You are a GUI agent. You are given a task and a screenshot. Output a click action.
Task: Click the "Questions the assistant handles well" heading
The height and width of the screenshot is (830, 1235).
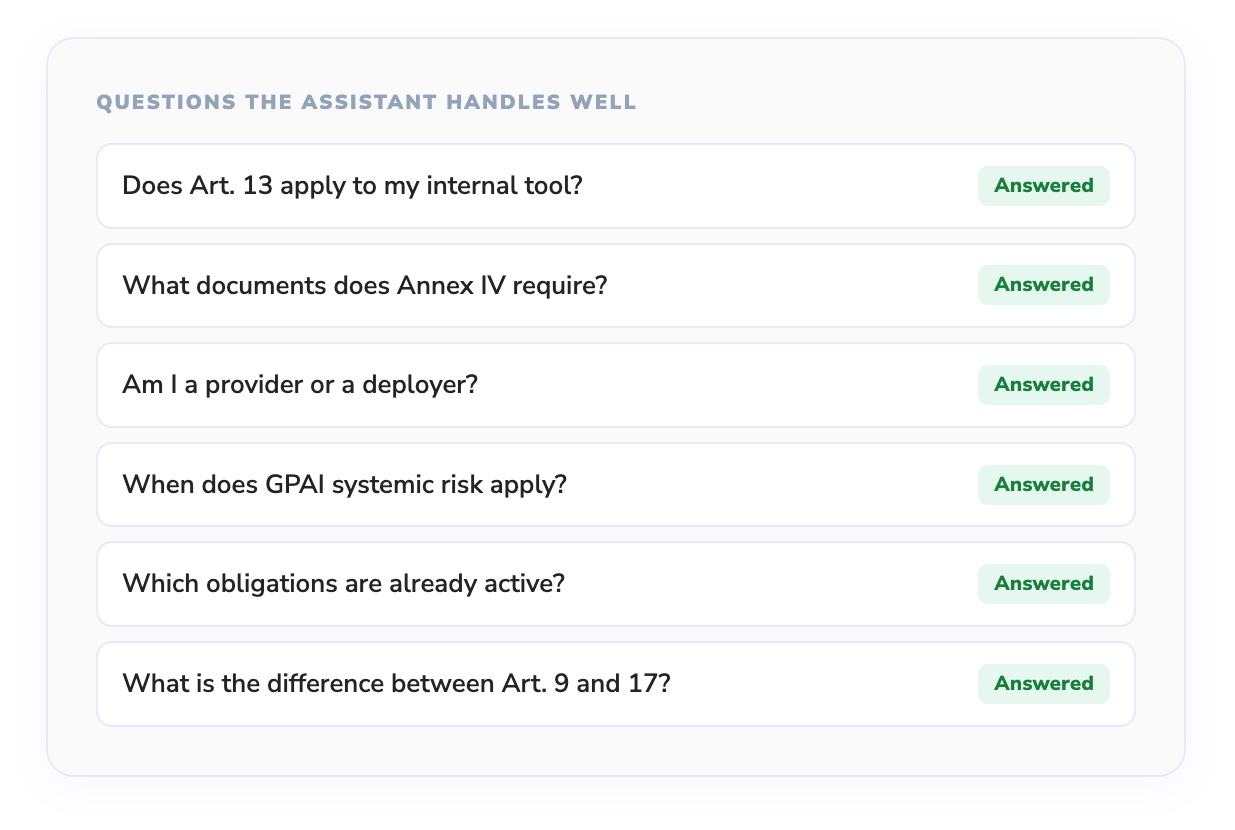(x=366, y=102)
